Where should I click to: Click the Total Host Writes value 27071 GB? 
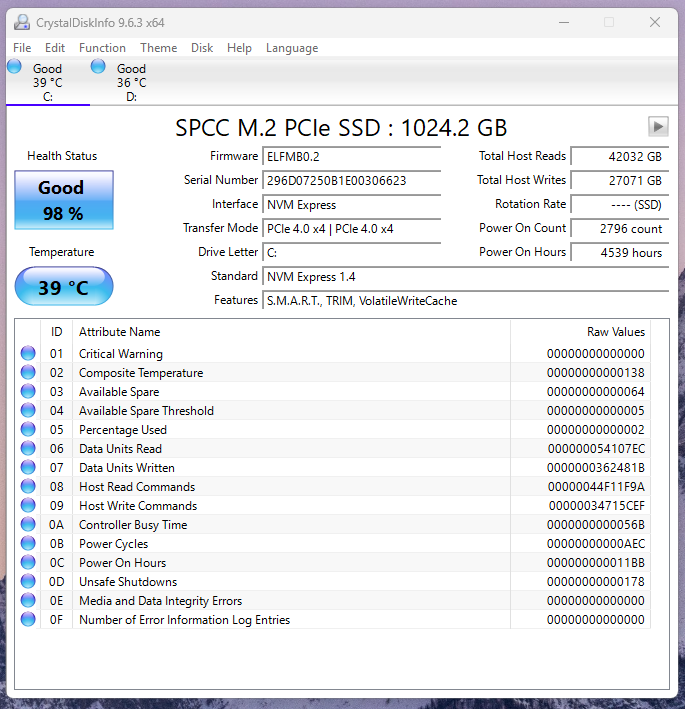pyautogui.click(x=619, y=180)
